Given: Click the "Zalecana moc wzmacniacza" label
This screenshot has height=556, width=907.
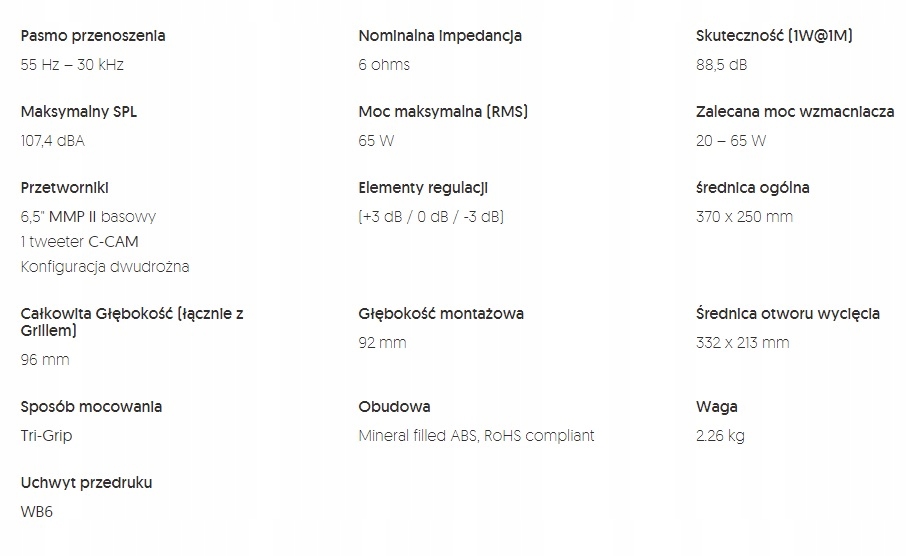Looking at the screenshot, I should pos(795,112).
